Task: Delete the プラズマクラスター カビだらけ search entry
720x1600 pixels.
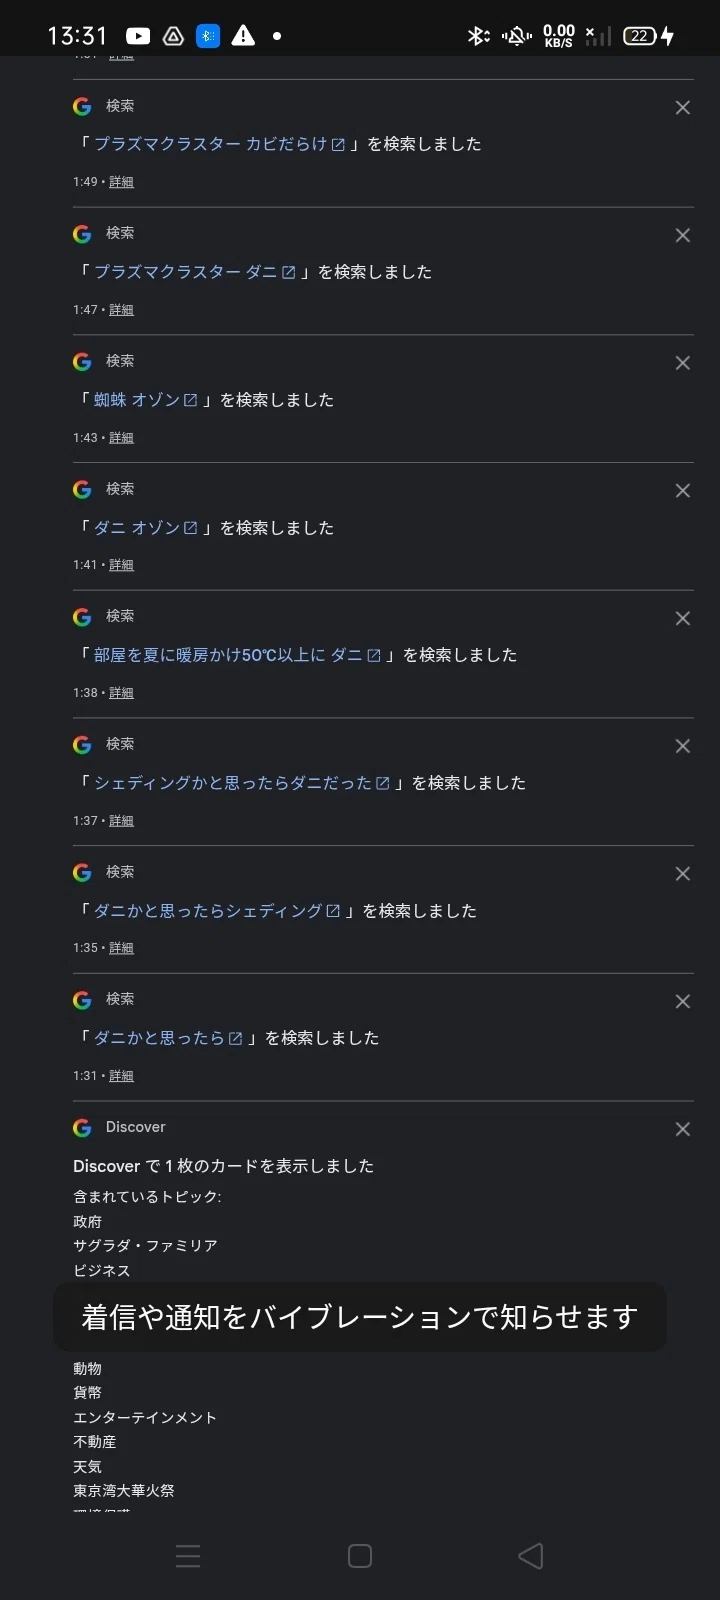Action: (x=683, y=108)
